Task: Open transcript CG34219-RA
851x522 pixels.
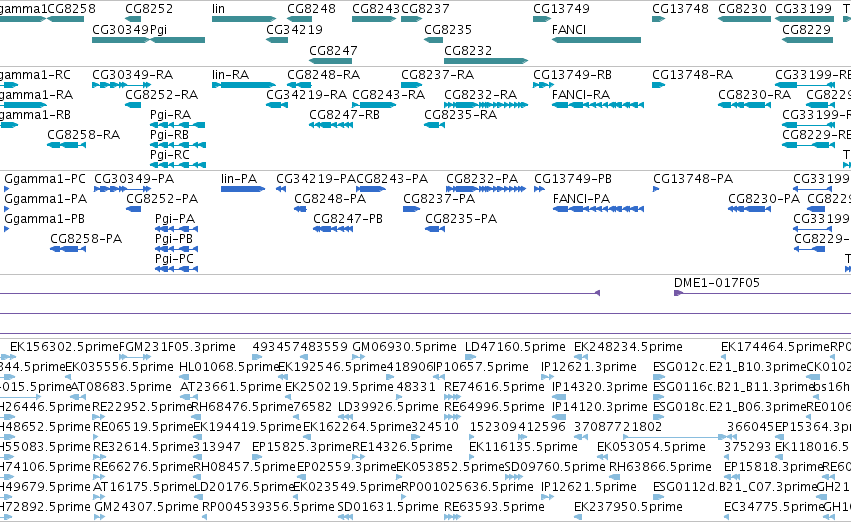Action: click(x=277, y=105)
